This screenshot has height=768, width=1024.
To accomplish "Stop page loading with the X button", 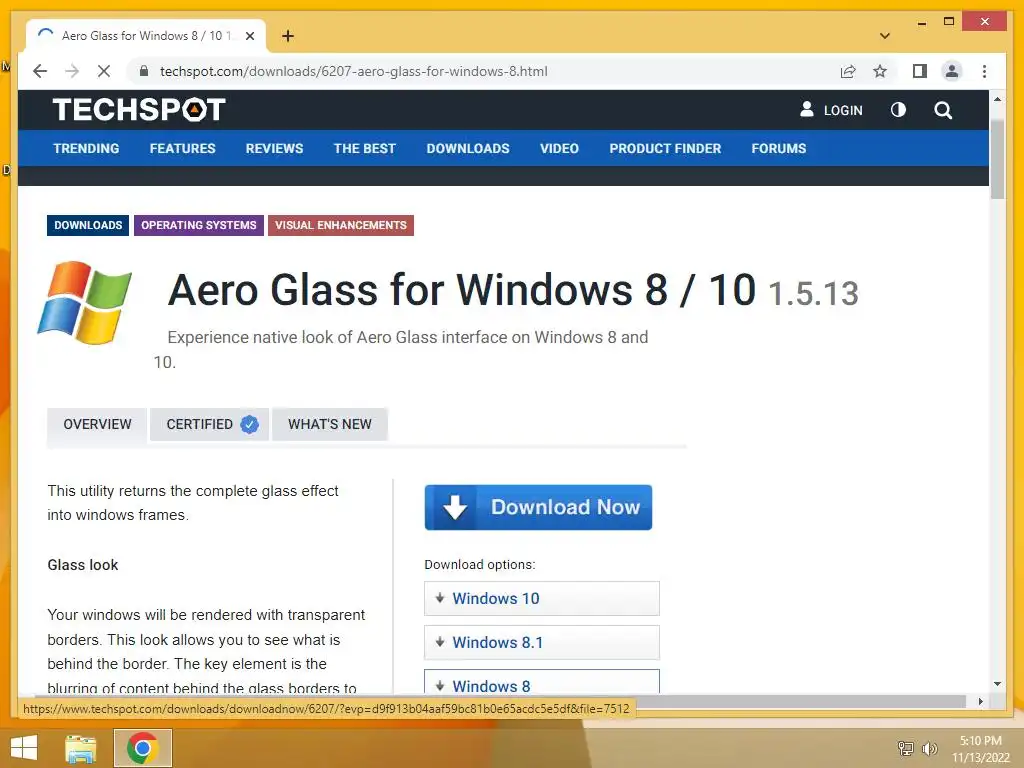I will tap(104, 71).
